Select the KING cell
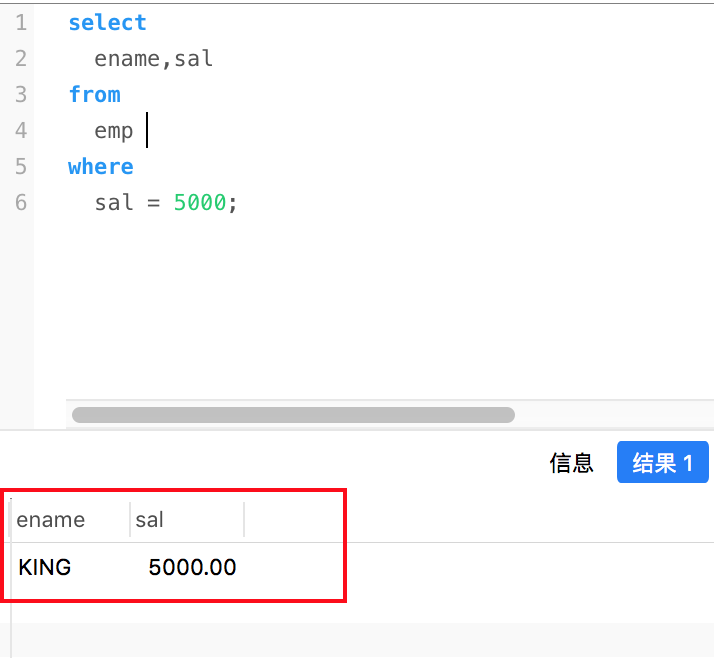 45,567
